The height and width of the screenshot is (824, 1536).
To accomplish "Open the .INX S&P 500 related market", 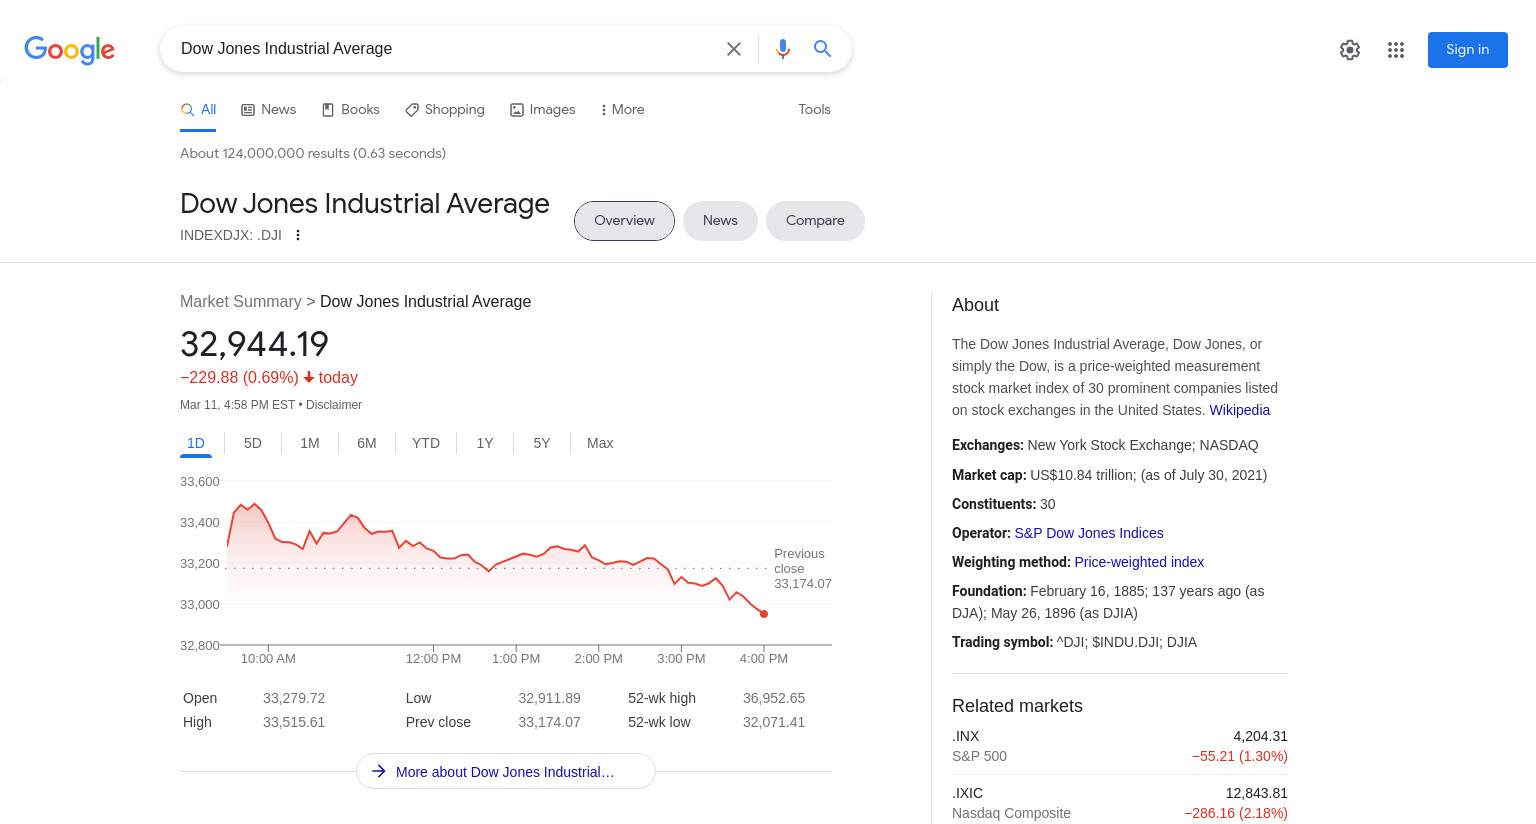I will click(1120, 746).
